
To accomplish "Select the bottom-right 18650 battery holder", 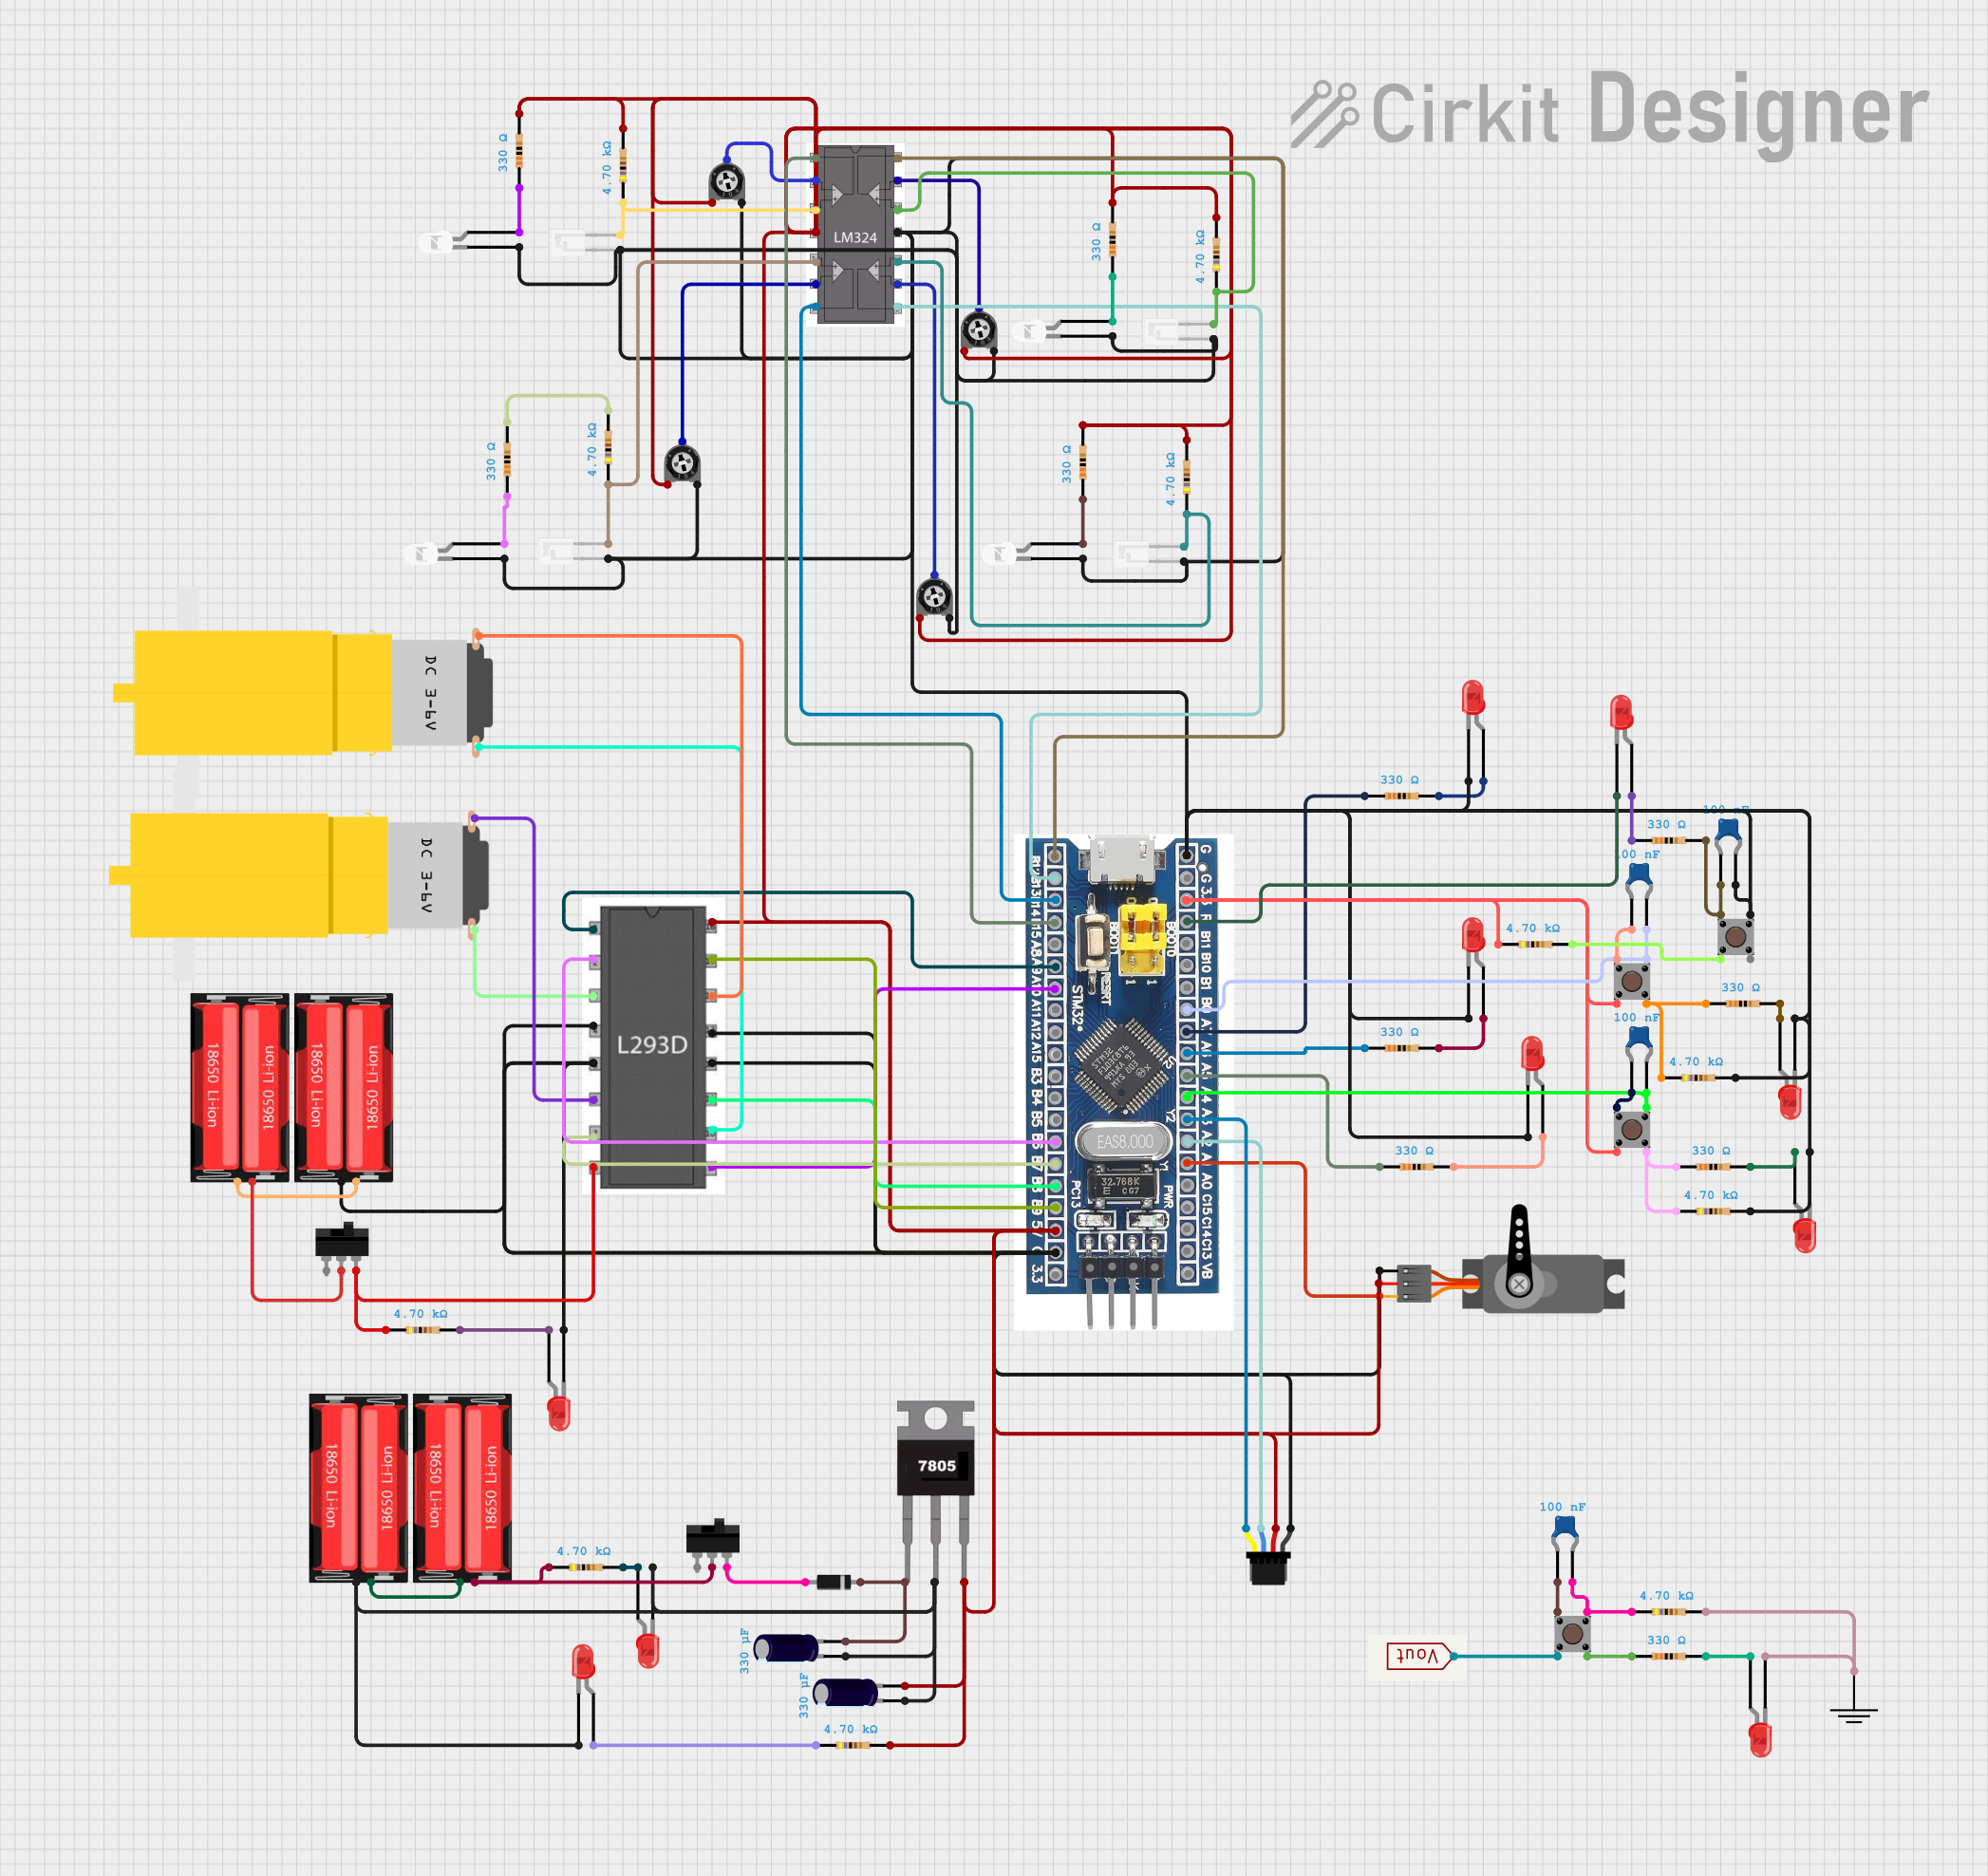I will point(463,1488).
